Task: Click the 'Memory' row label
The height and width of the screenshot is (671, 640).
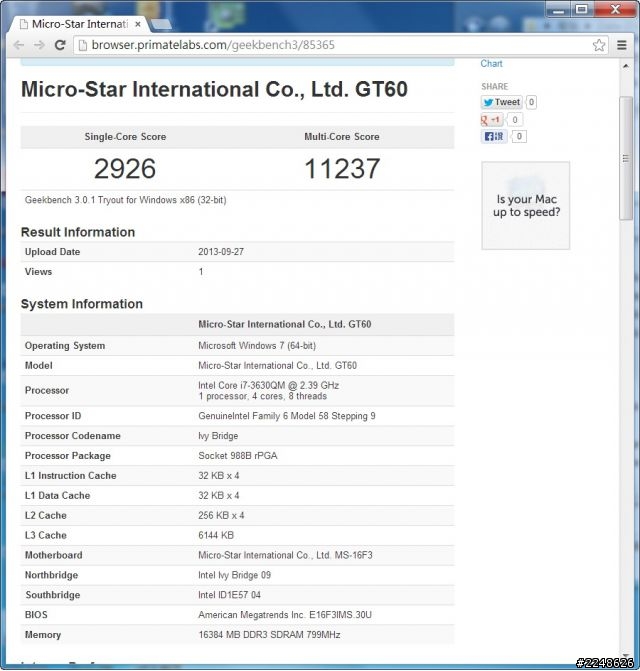Action: (43, 635)
